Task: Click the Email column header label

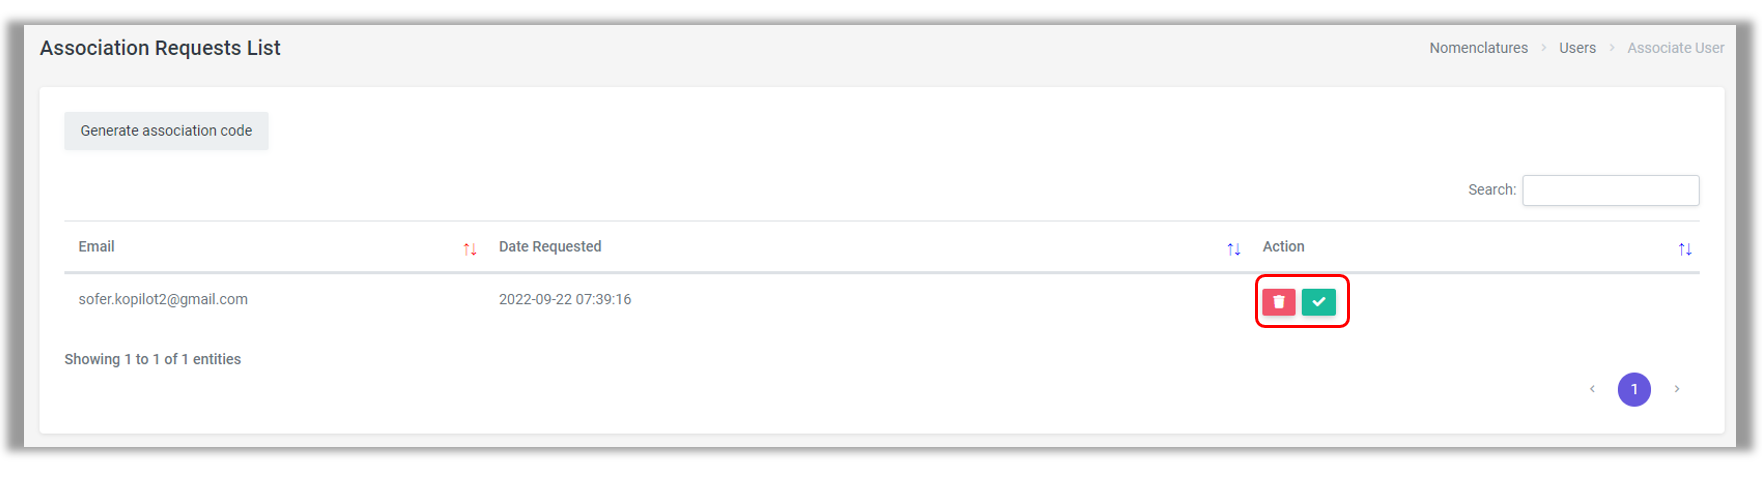Action: coord(97,247)
